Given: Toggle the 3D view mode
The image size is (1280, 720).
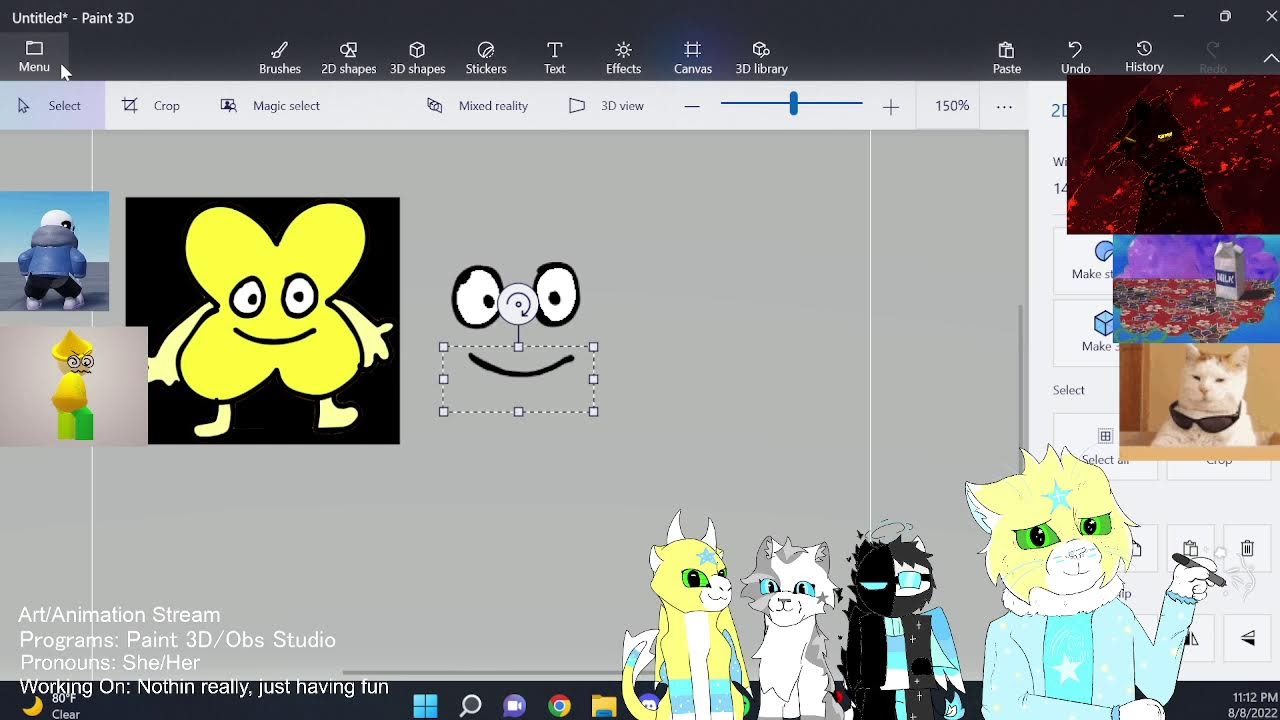Looking at the screenshot, I should 606,105.
